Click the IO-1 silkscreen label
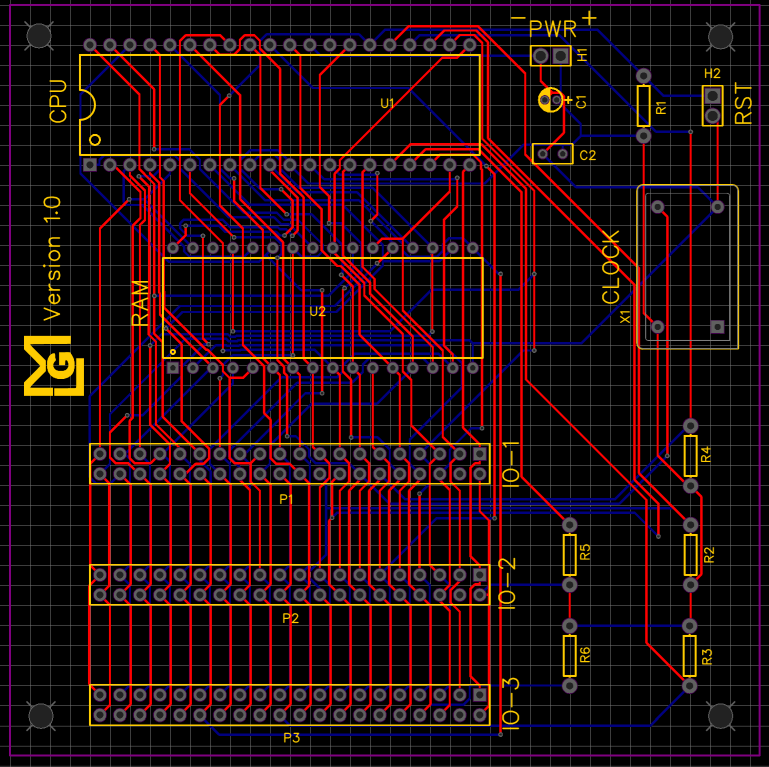 (511, 464)
